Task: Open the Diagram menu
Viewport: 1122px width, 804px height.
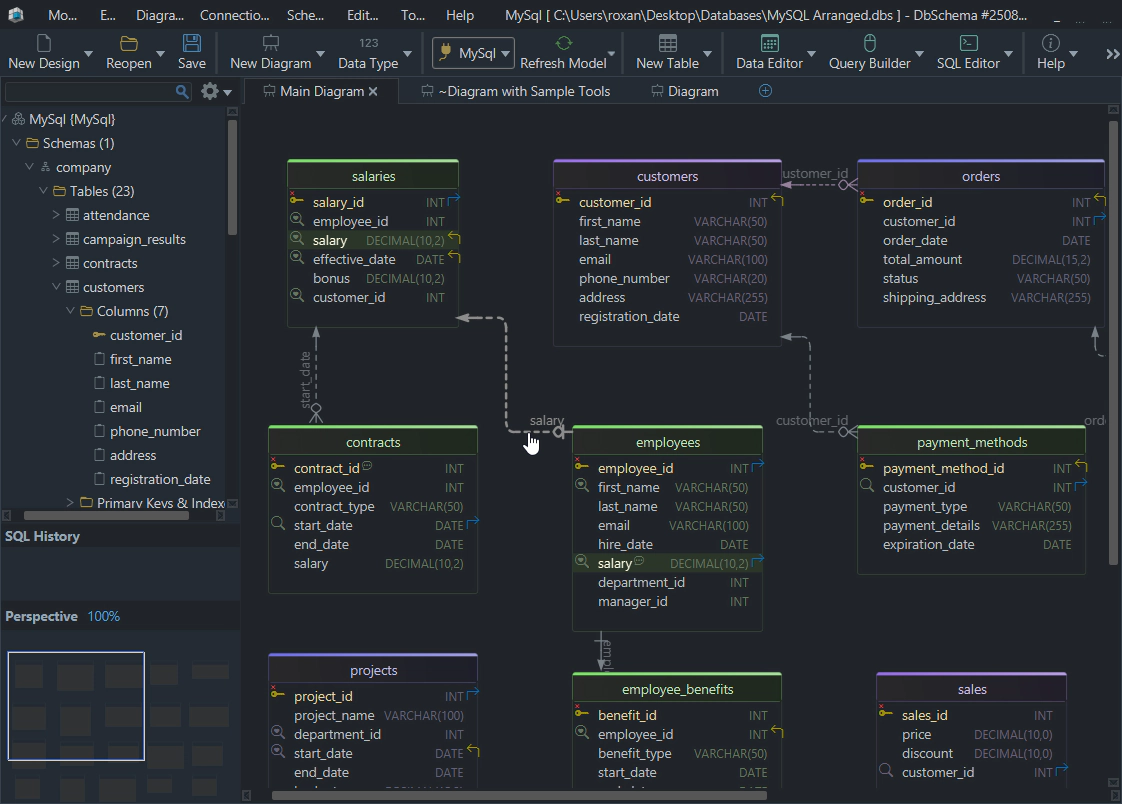Action: tap(160, 15)
